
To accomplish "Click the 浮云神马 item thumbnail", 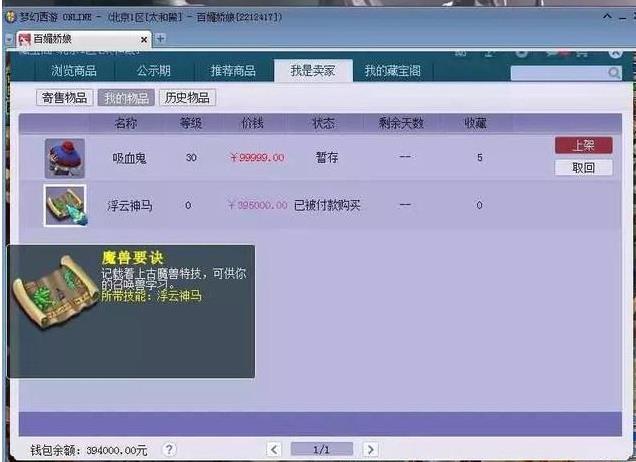I will (x=65, y=205).
